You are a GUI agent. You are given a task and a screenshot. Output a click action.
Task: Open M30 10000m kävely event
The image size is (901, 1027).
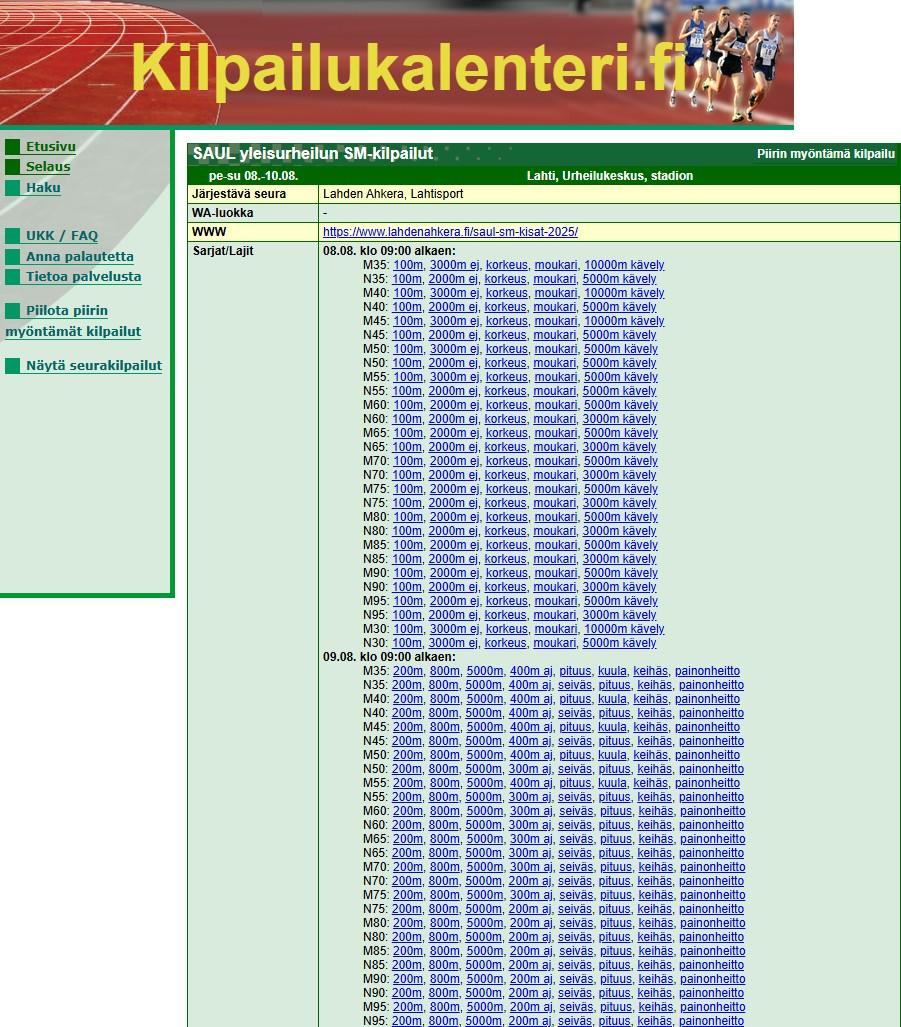pyautogui.click(x=624, y=629)
